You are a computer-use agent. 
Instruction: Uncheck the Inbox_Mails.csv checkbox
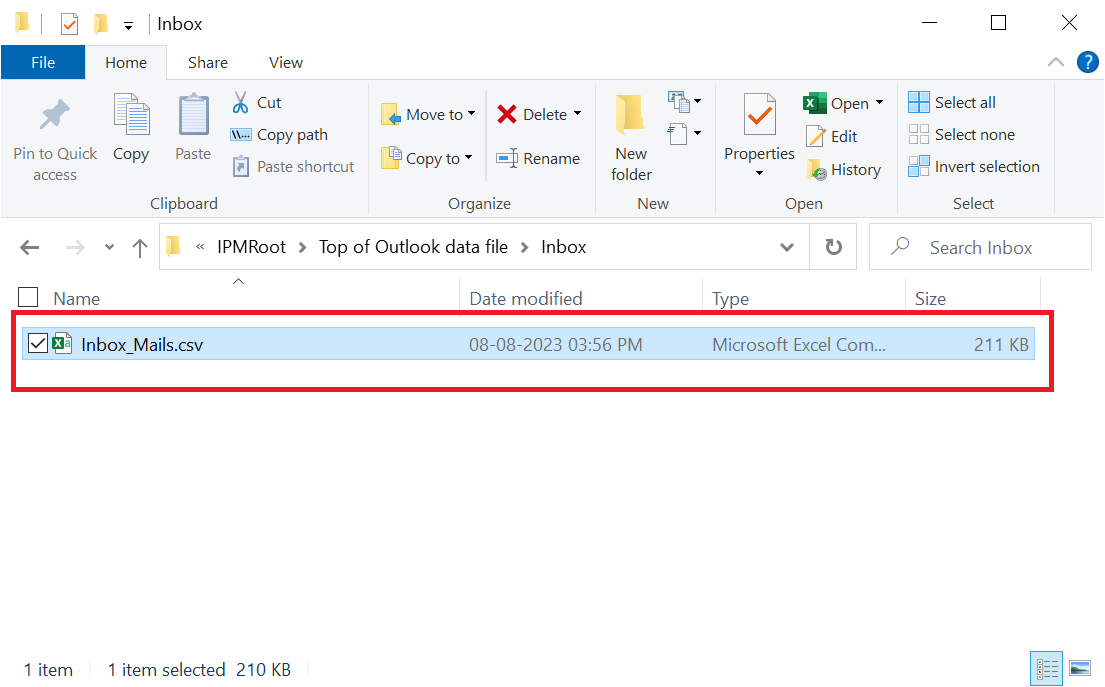[x=37, y=344]
